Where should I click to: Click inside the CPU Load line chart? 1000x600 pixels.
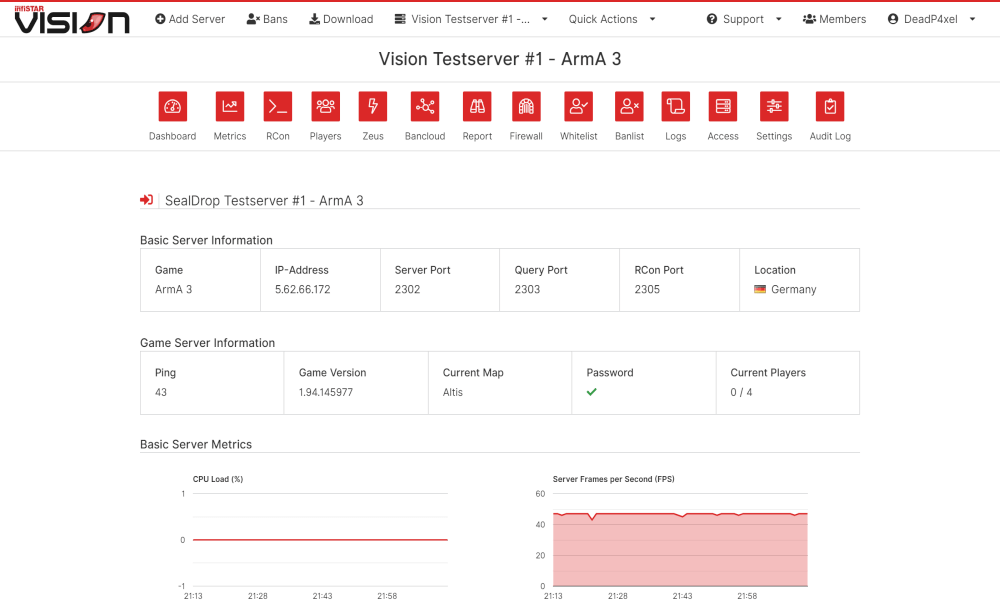tap(320, 539)
